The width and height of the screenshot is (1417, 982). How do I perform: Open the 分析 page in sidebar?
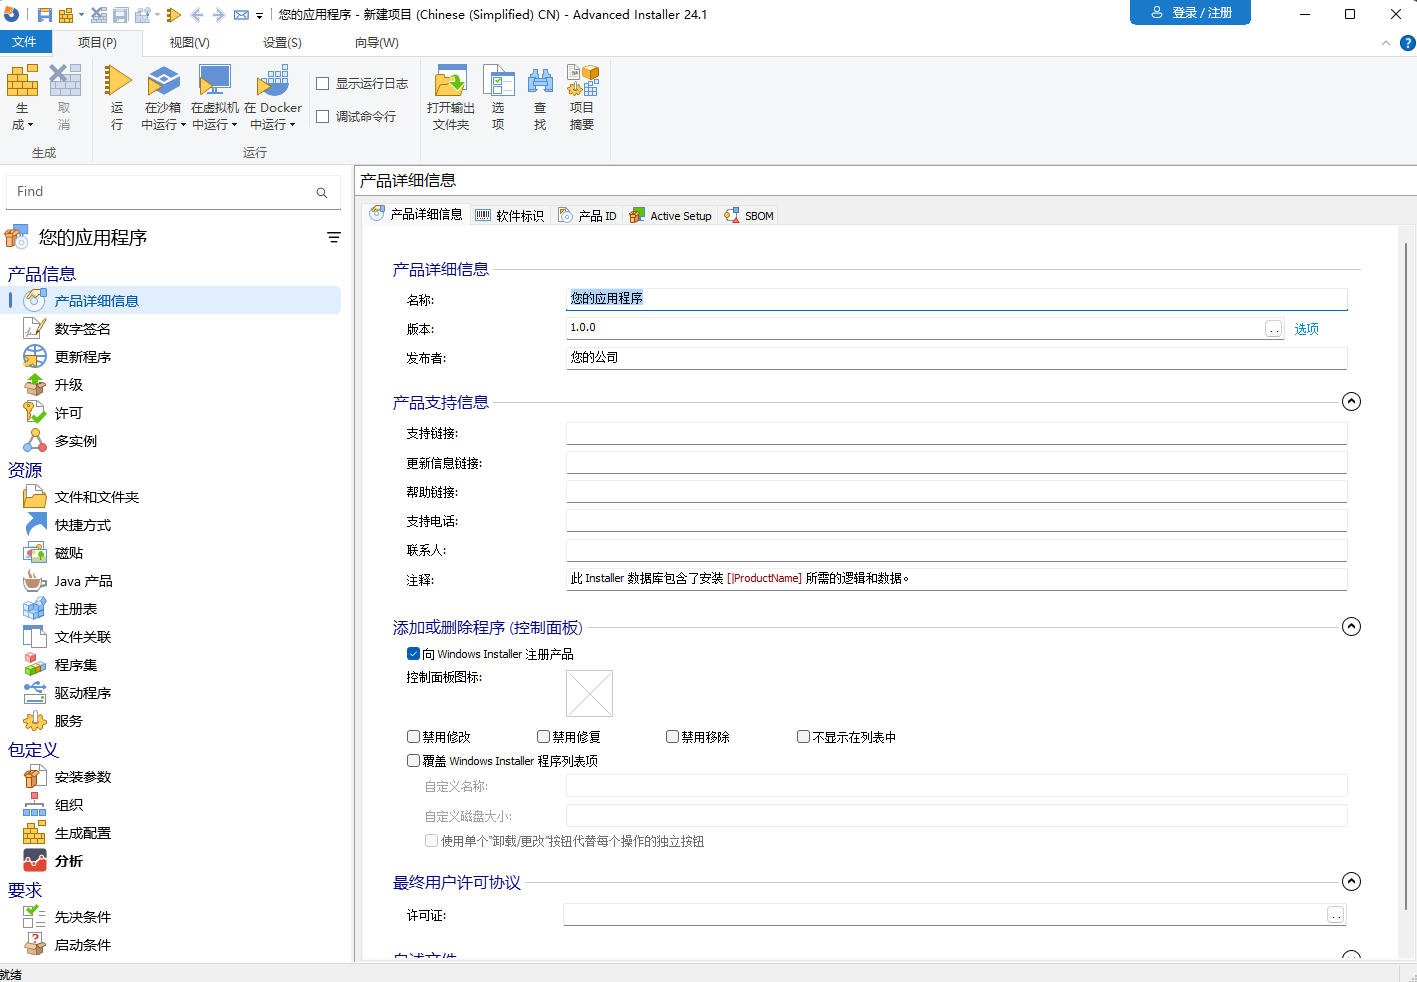point(68,861)
